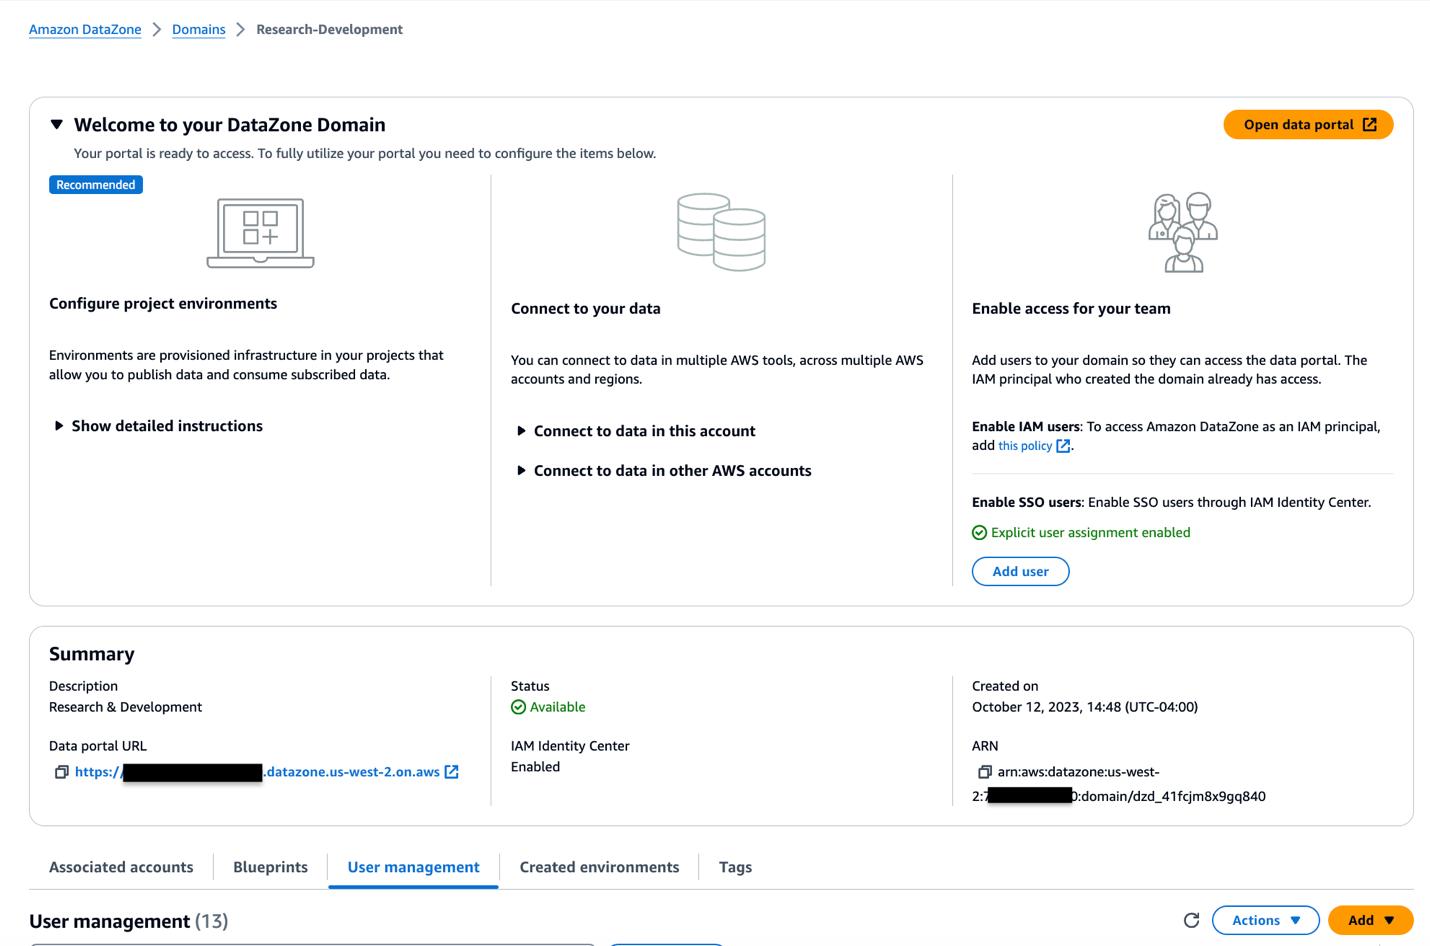
Task: Copy the Data portal URL using its copy icon
Action: click(x=61, y=771)
